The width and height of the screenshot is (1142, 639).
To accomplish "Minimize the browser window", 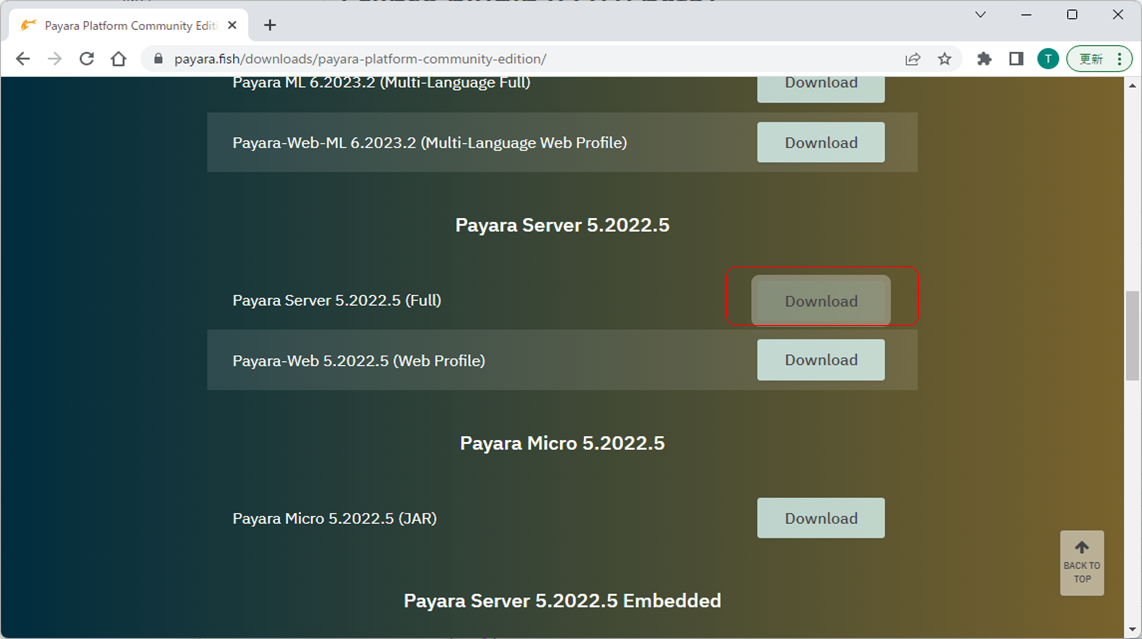I will coord(1026,15).
